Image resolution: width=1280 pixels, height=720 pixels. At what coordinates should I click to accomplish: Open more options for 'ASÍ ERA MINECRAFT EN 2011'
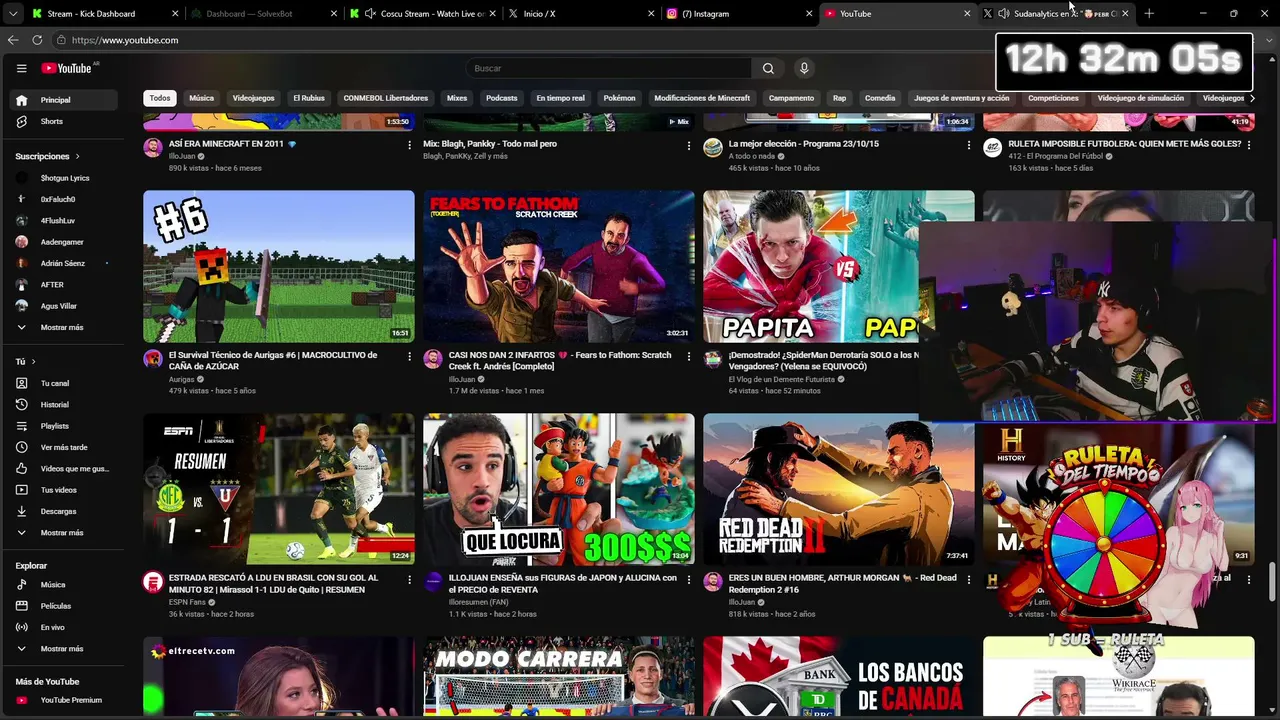pyautogui.click(x=409, y=145)
